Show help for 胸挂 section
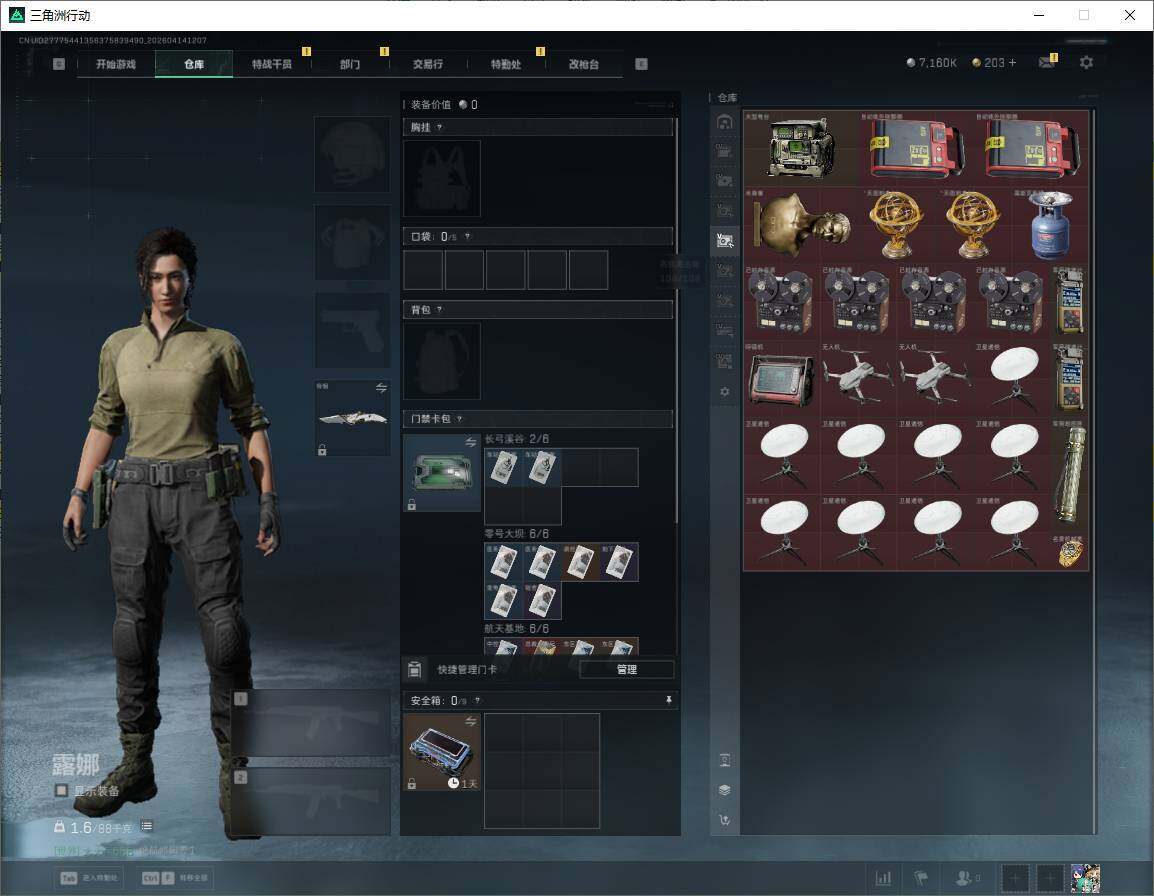This screenshot has width=1154, height=896. tap(439, 127)
